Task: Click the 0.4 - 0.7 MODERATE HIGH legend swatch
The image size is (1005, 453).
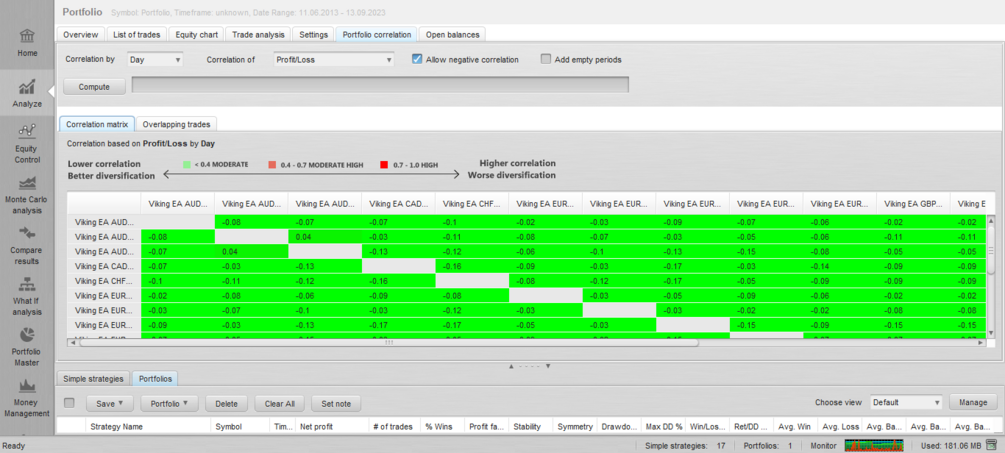Action: (272, 165)
